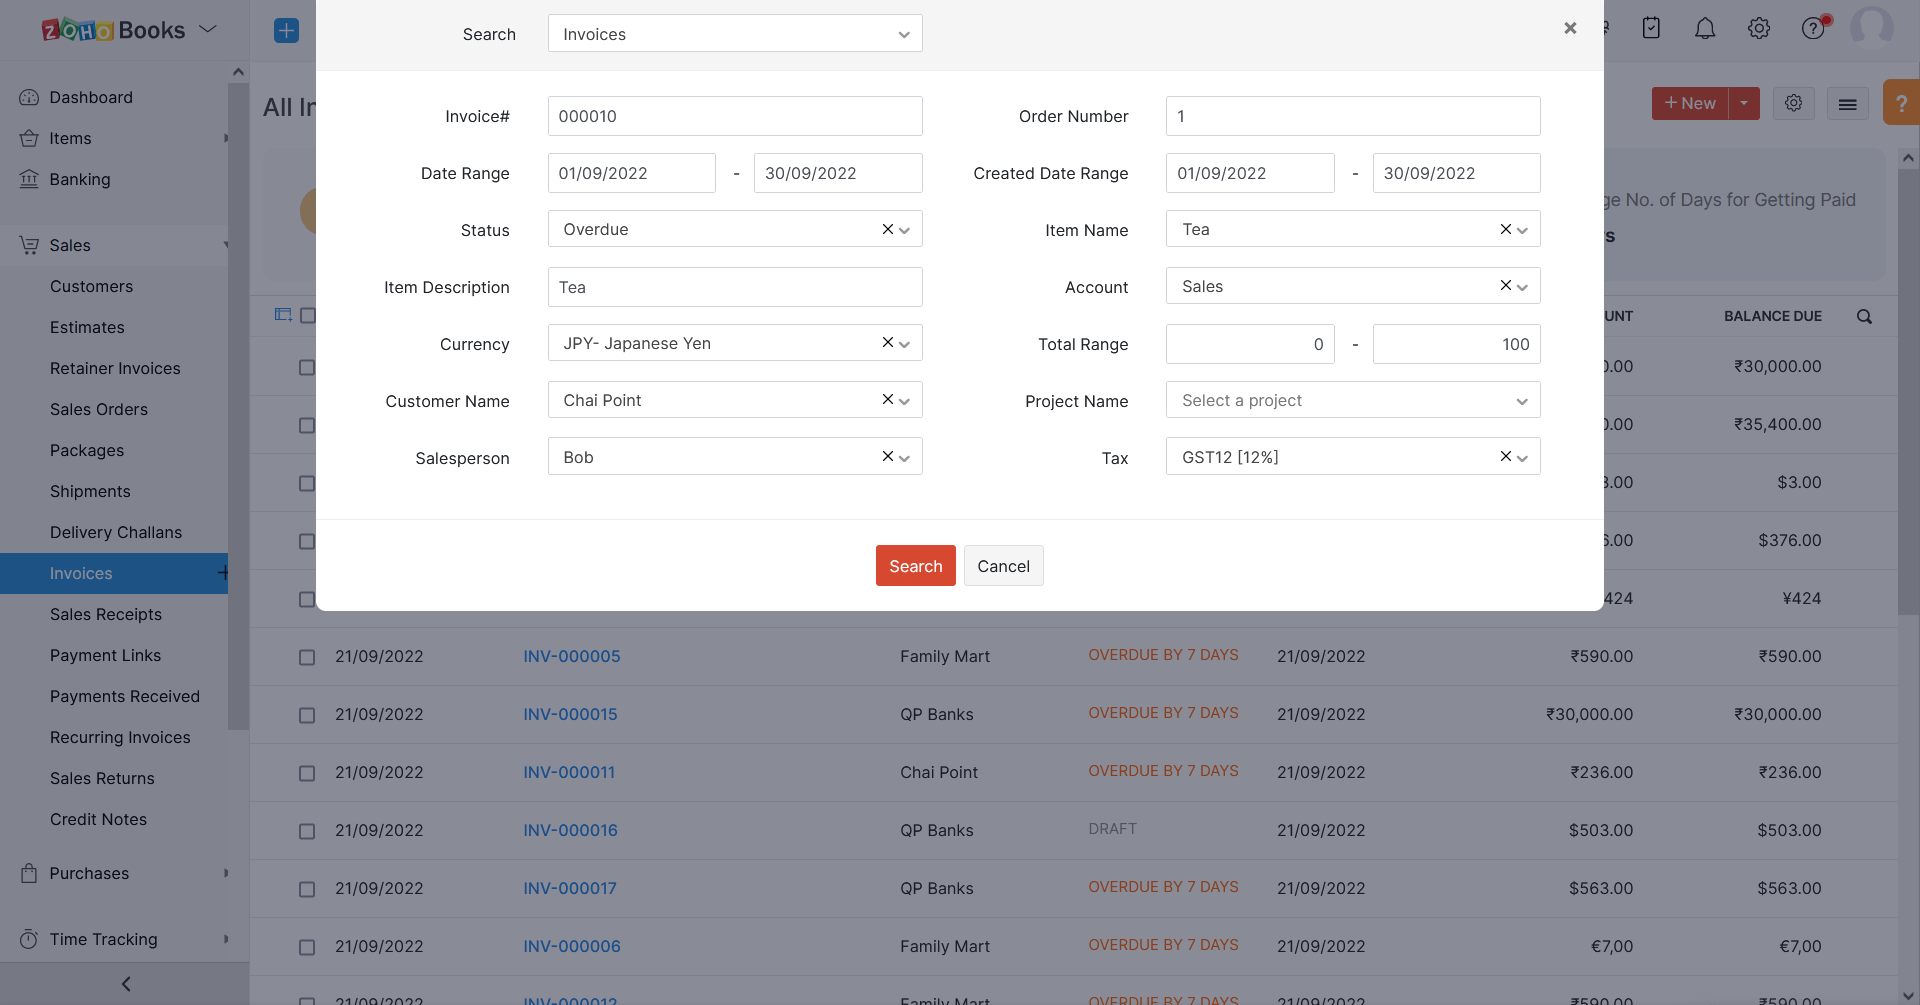Click the search magnifier in the invoice list header
1920x1005 pixels.
(1864, 316)
